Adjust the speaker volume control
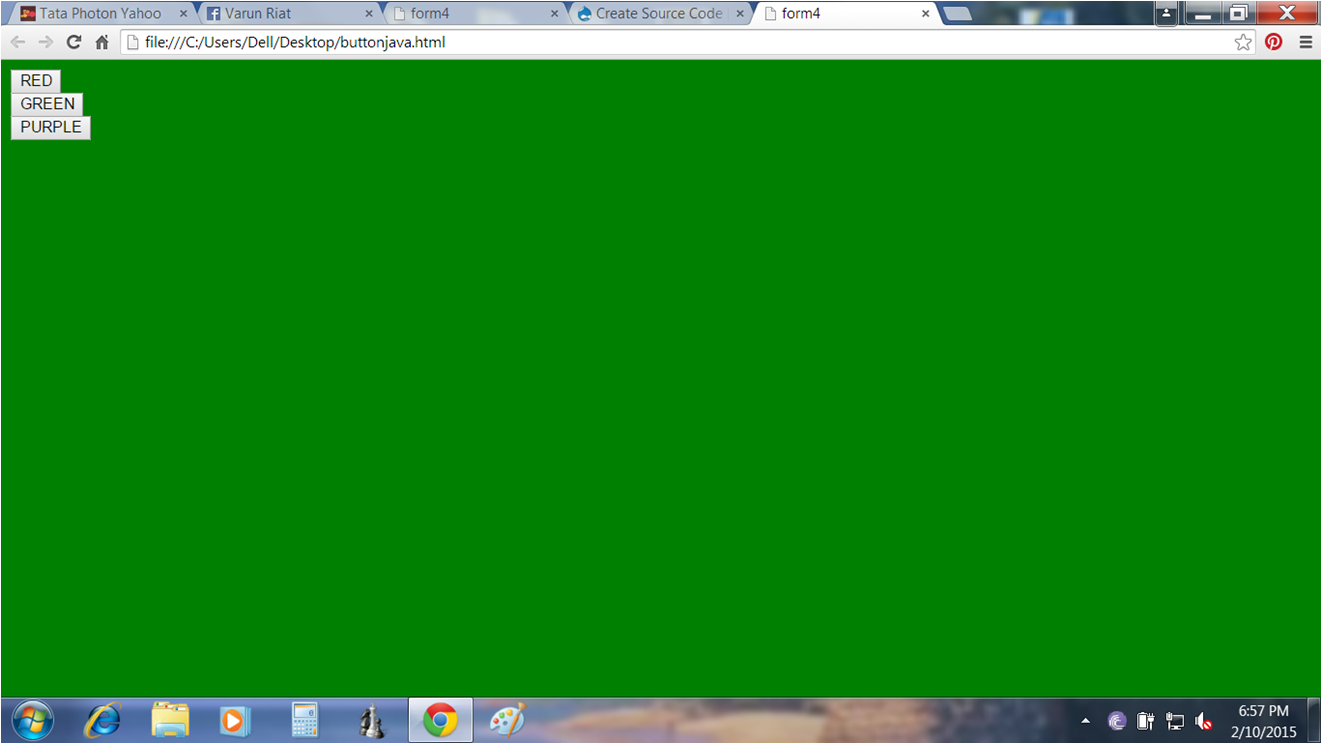1322x744 pixels. tap(1205, 719)
